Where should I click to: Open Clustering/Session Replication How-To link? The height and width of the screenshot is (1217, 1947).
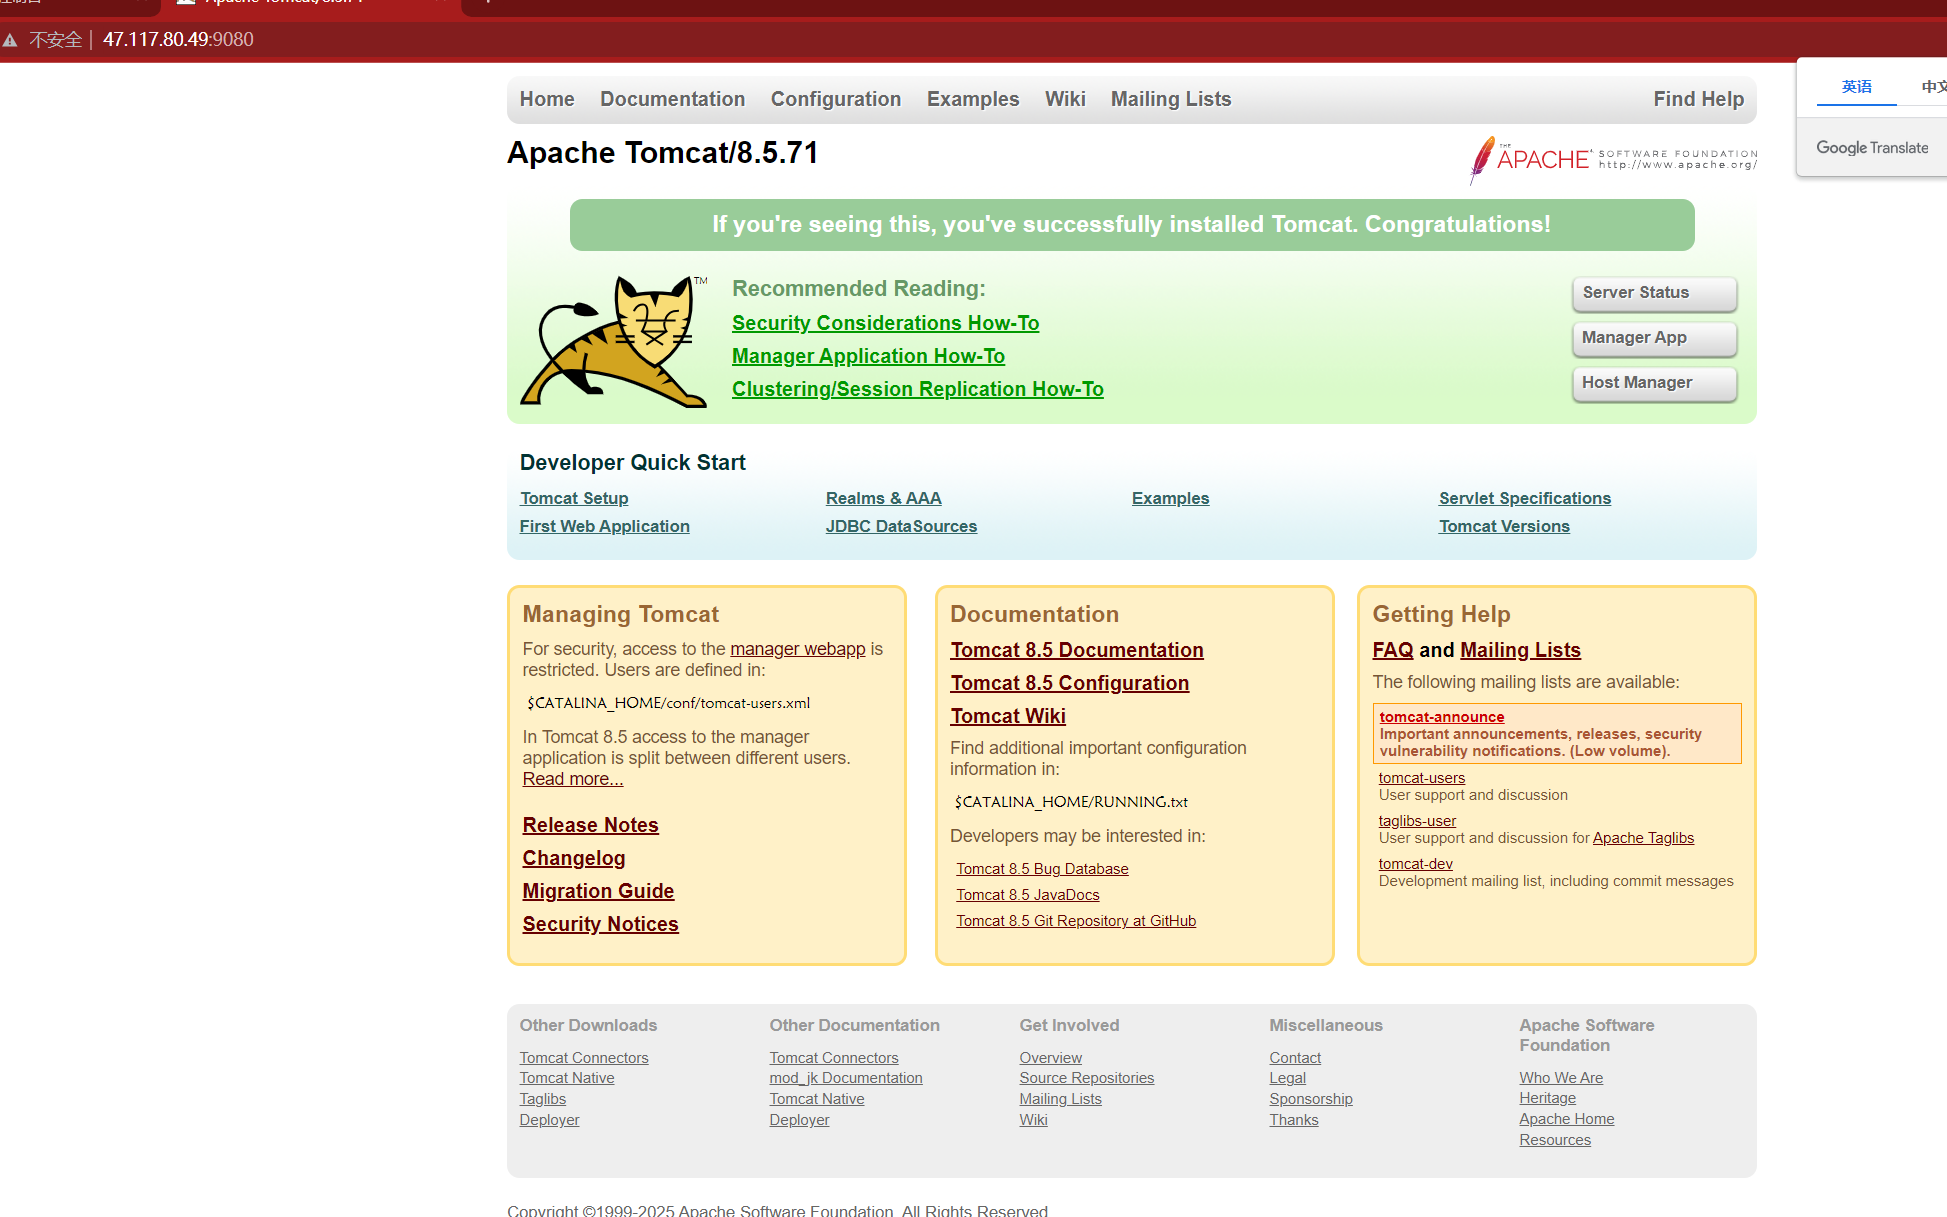point(917,389)
